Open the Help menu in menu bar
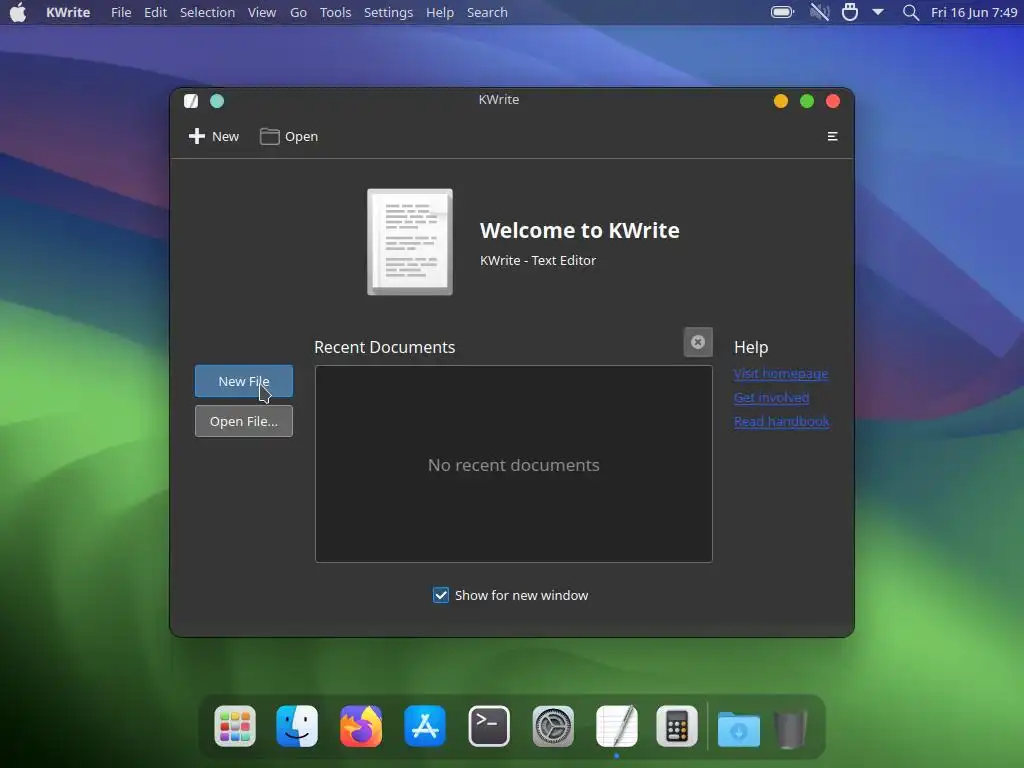 coord(440,12)
